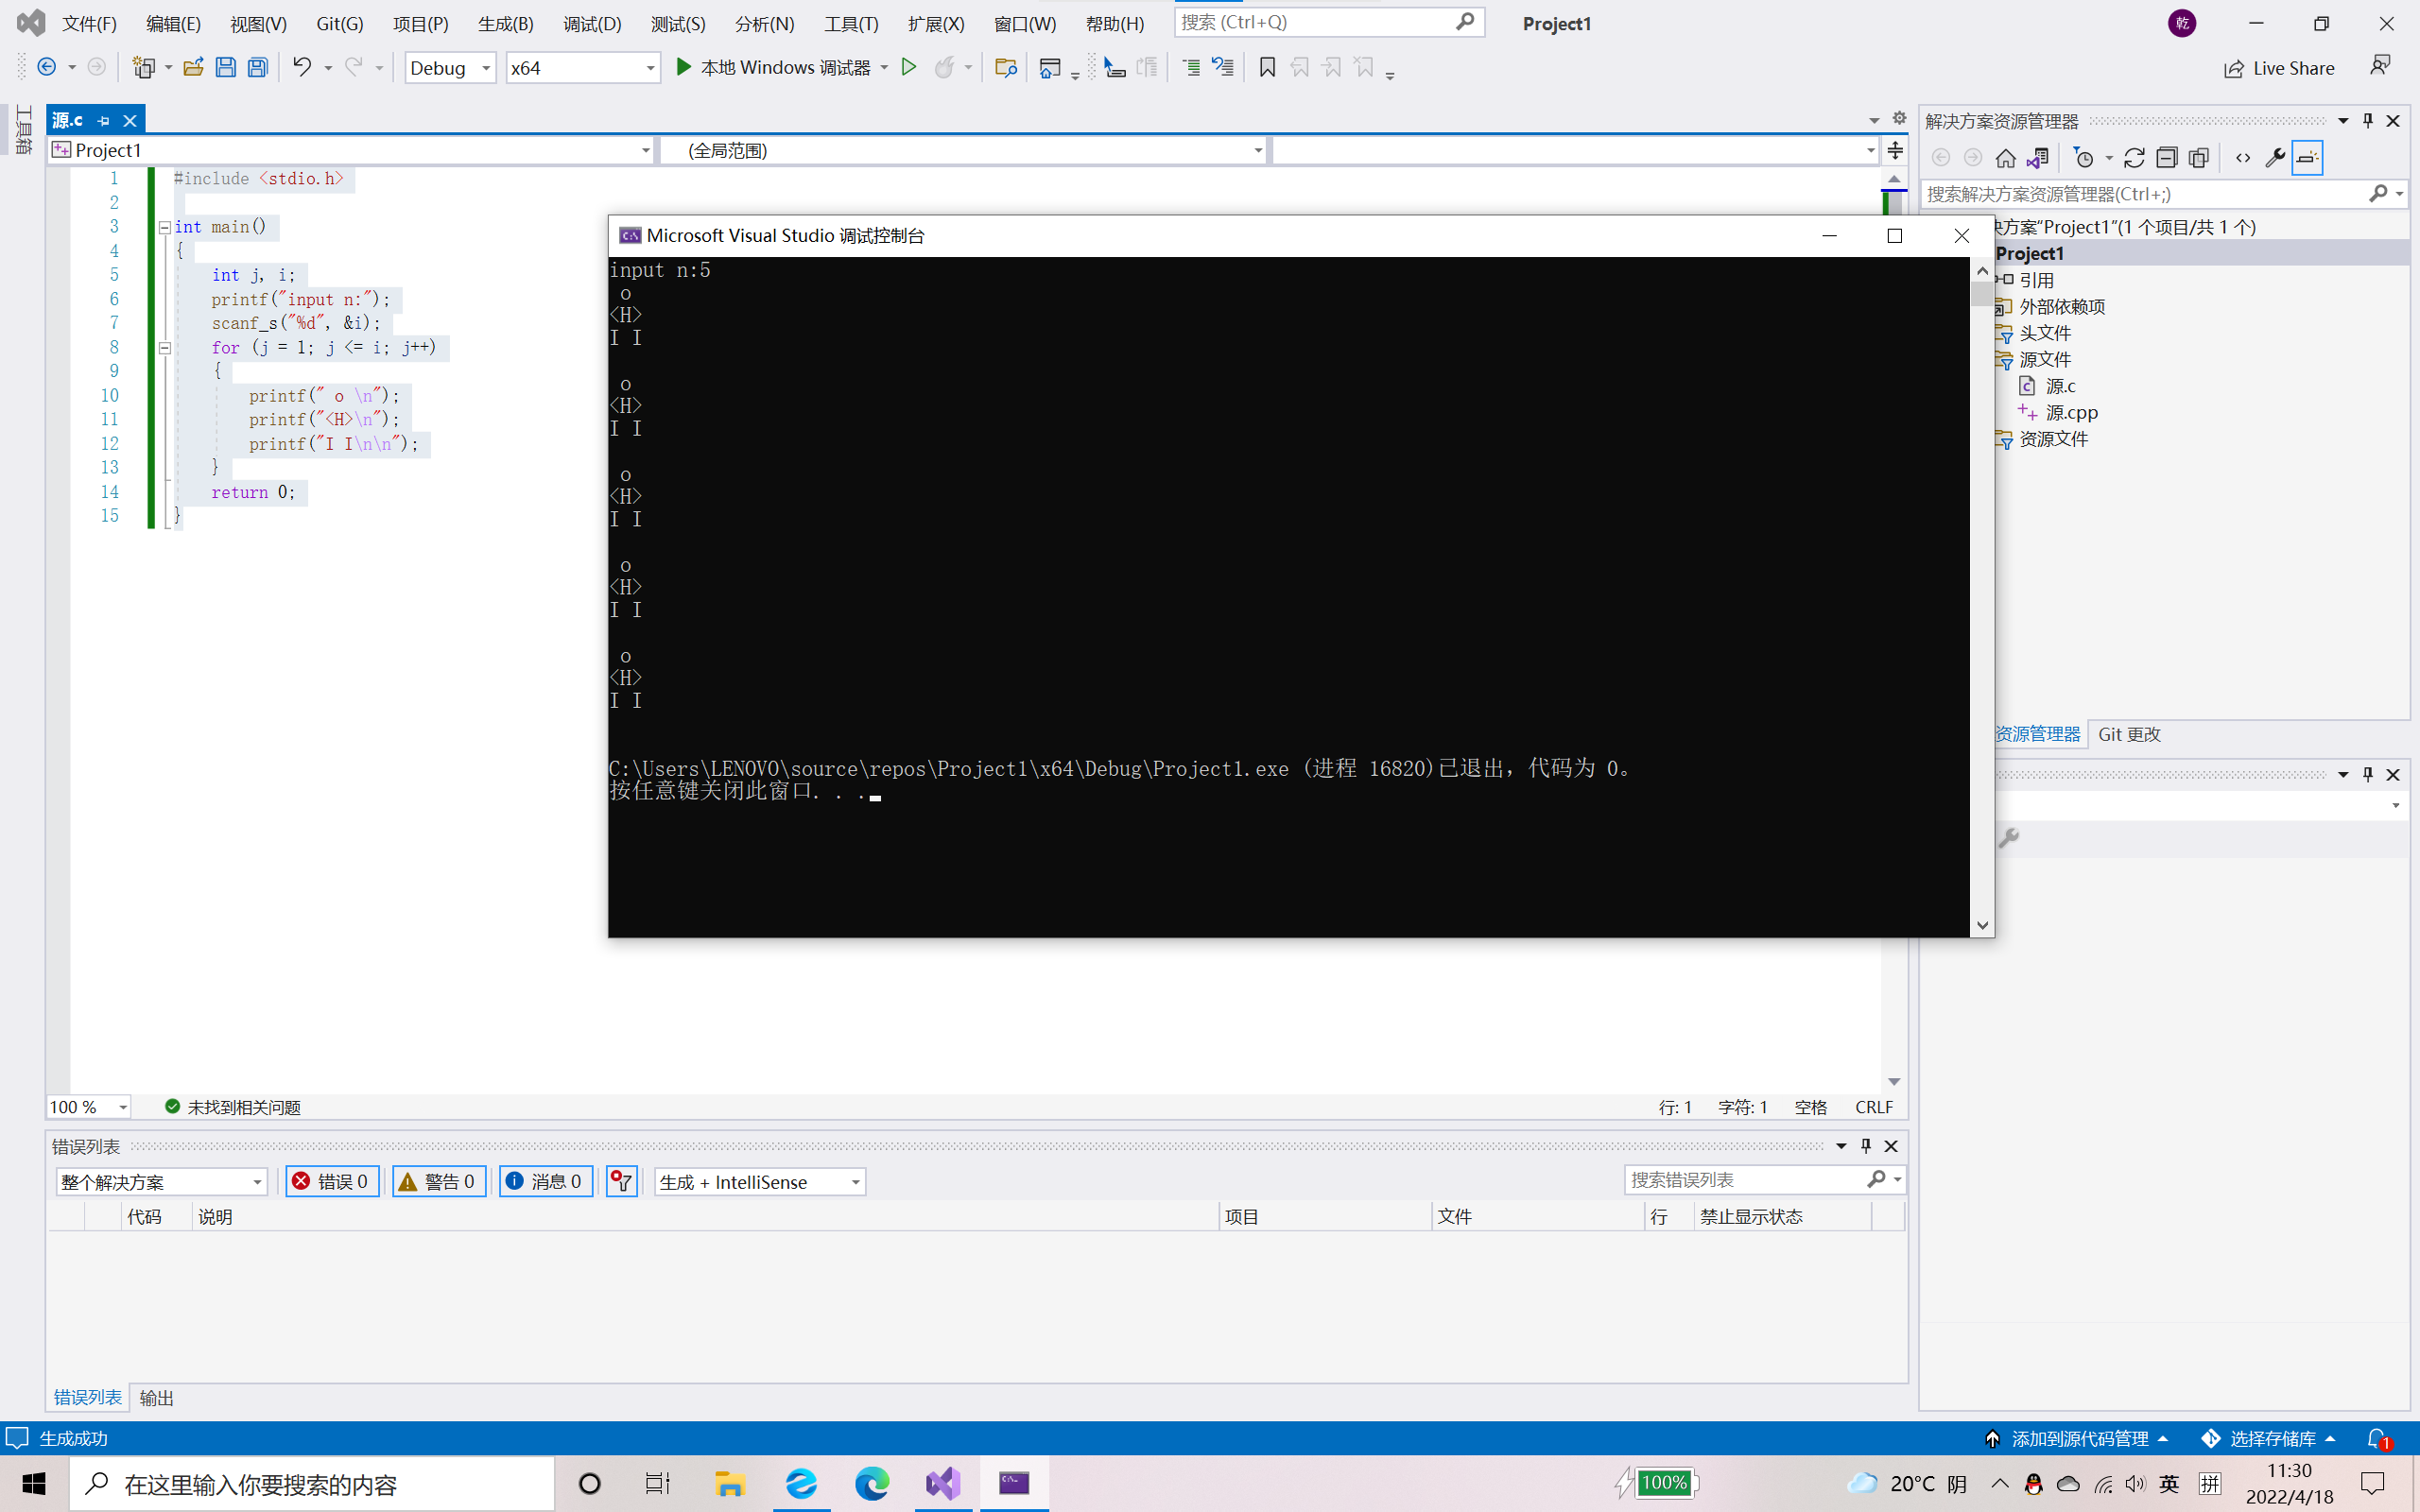This screenshot has height=1512, width=2420.
Task: Start Without Debugging green outline arrow
Action: click(x=909, y=67)
